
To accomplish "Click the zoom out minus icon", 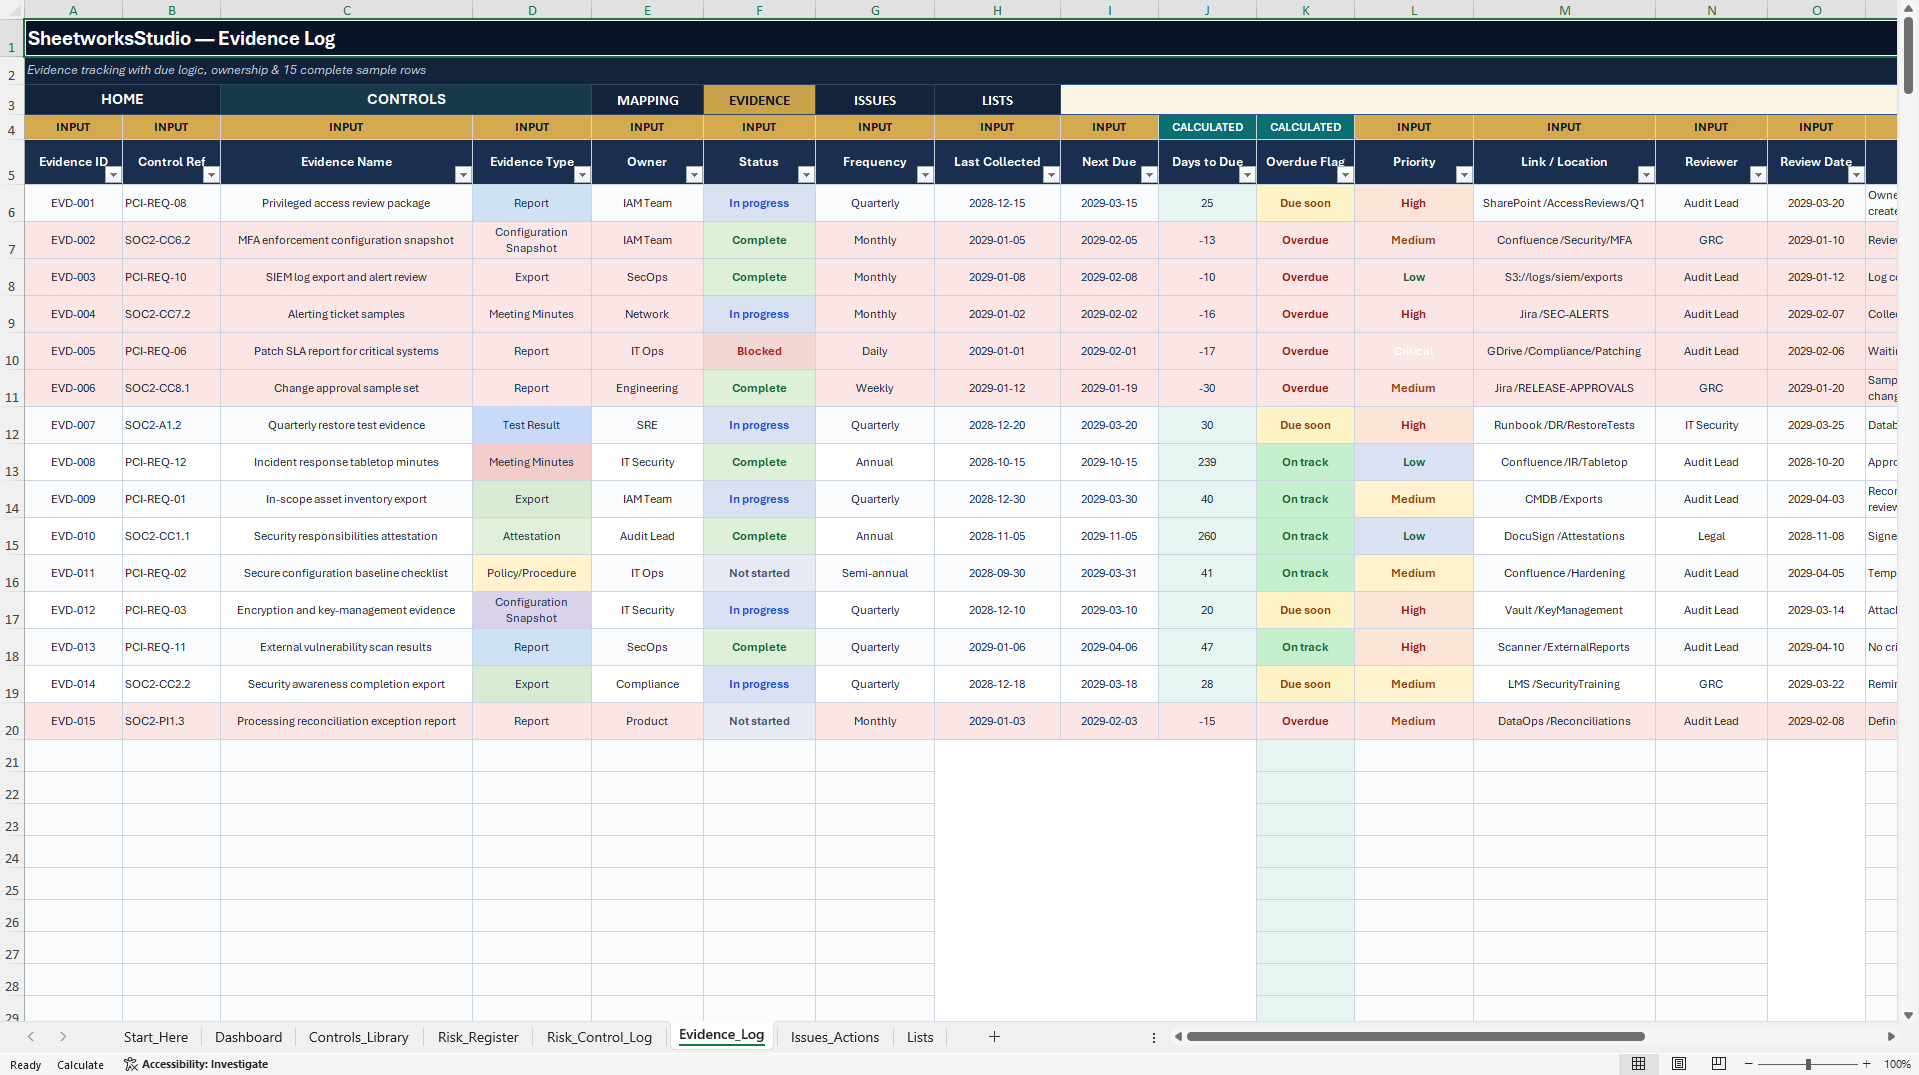I will (x=1749, y=1064).
